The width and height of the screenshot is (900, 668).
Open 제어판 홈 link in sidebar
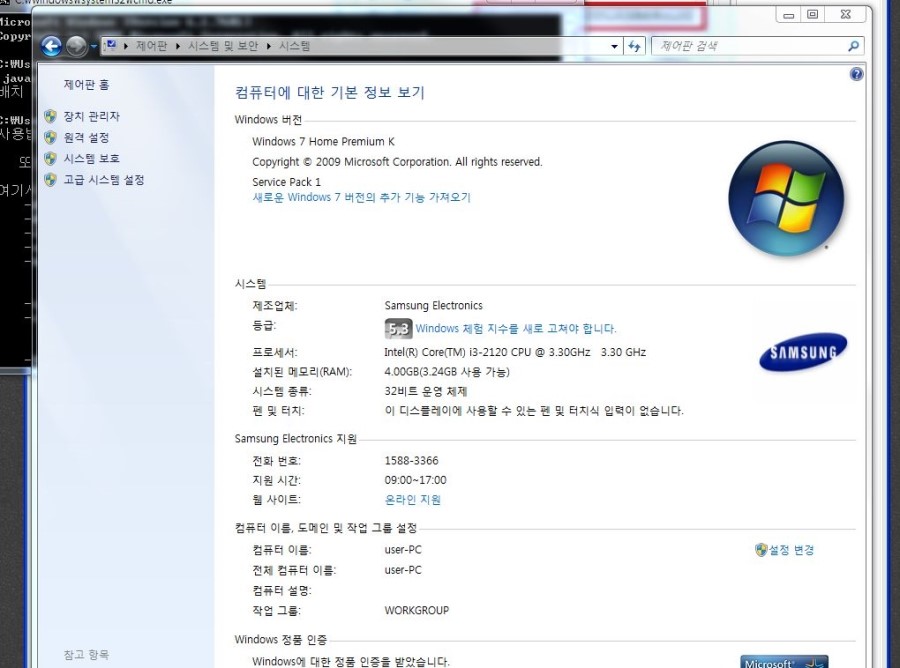(x=86, y=85)
